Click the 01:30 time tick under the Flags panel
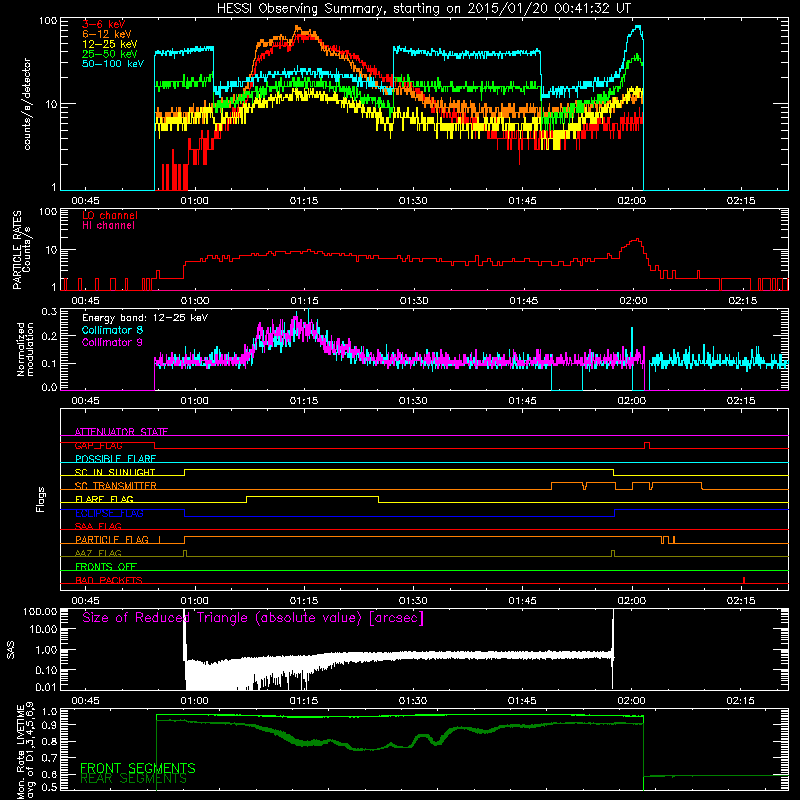 (413, 601)
